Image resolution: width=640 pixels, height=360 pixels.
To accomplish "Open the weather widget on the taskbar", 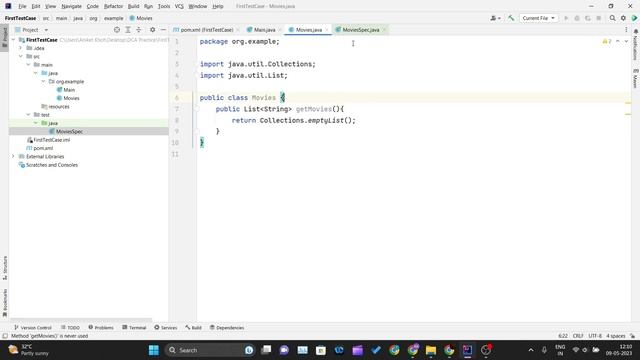I will 29,350.
